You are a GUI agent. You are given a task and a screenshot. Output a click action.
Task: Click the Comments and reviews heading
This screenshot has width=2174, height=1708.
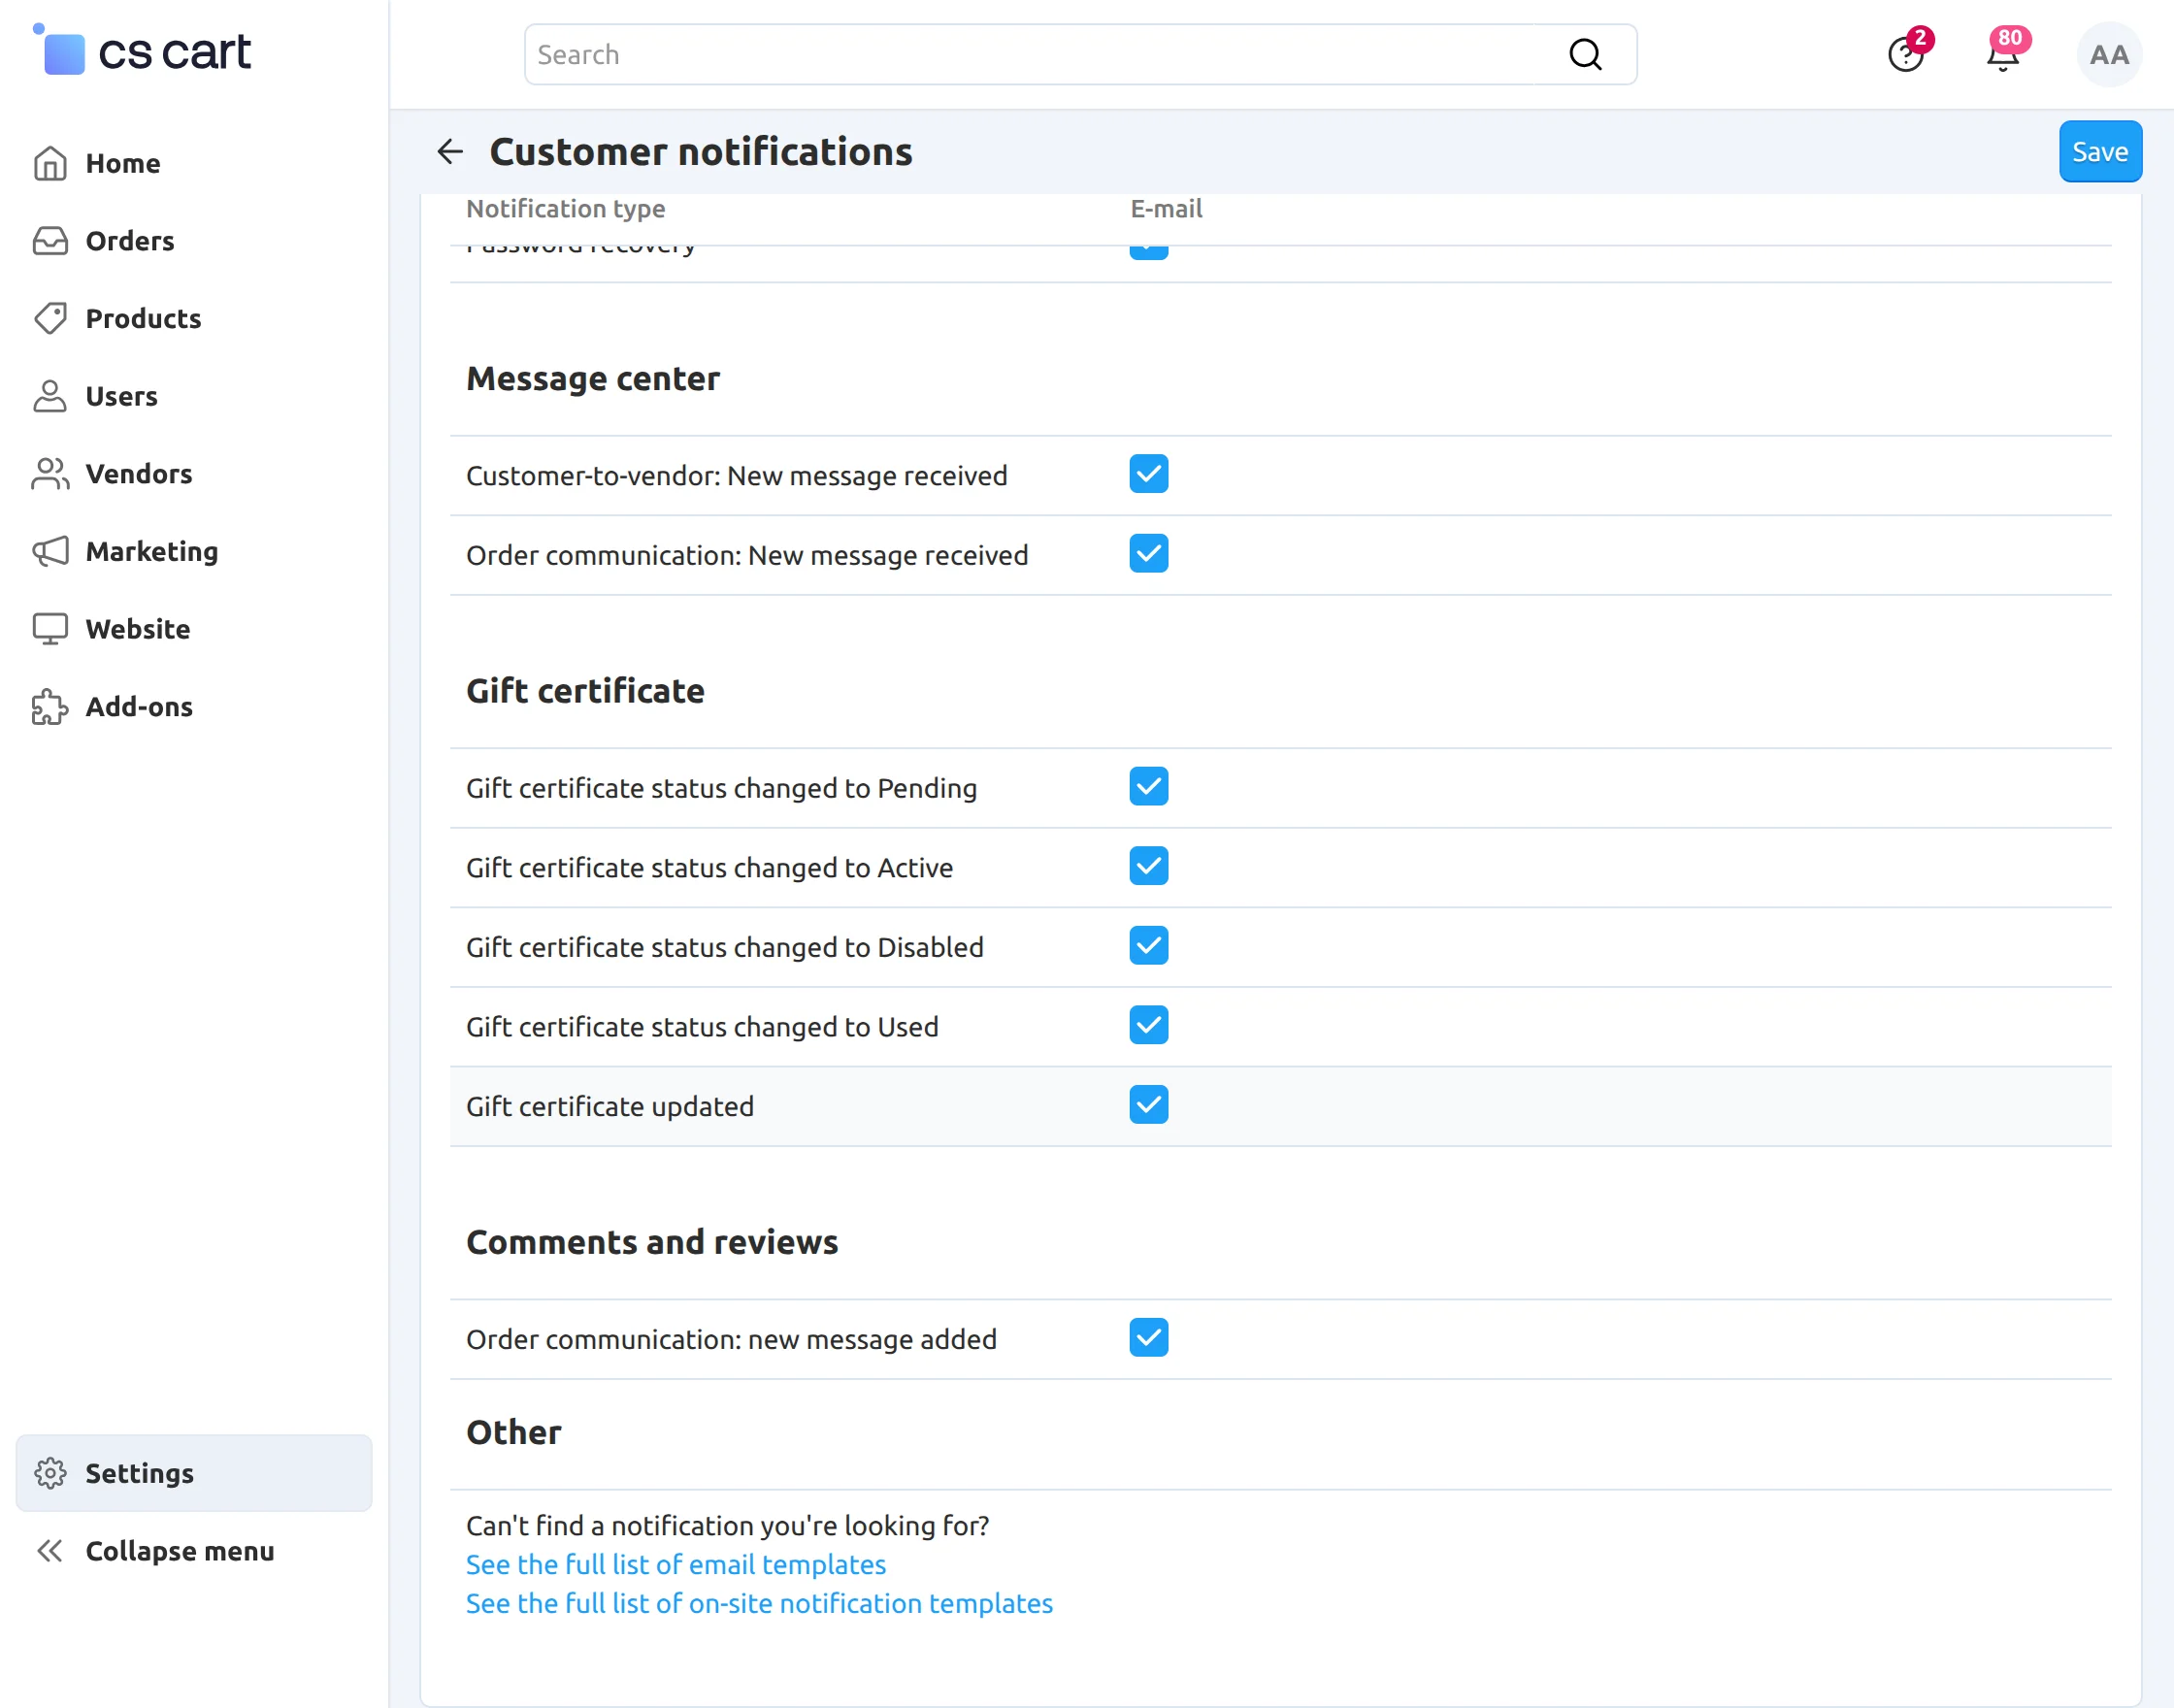(652, 1242)
